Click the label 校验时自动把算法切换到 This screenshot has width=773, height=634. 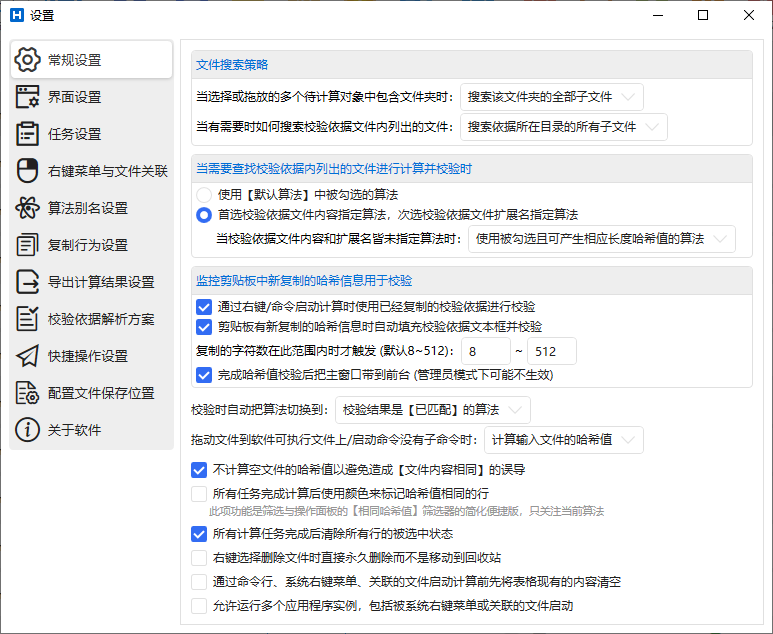pyautogui.click(x=260, y=410)
